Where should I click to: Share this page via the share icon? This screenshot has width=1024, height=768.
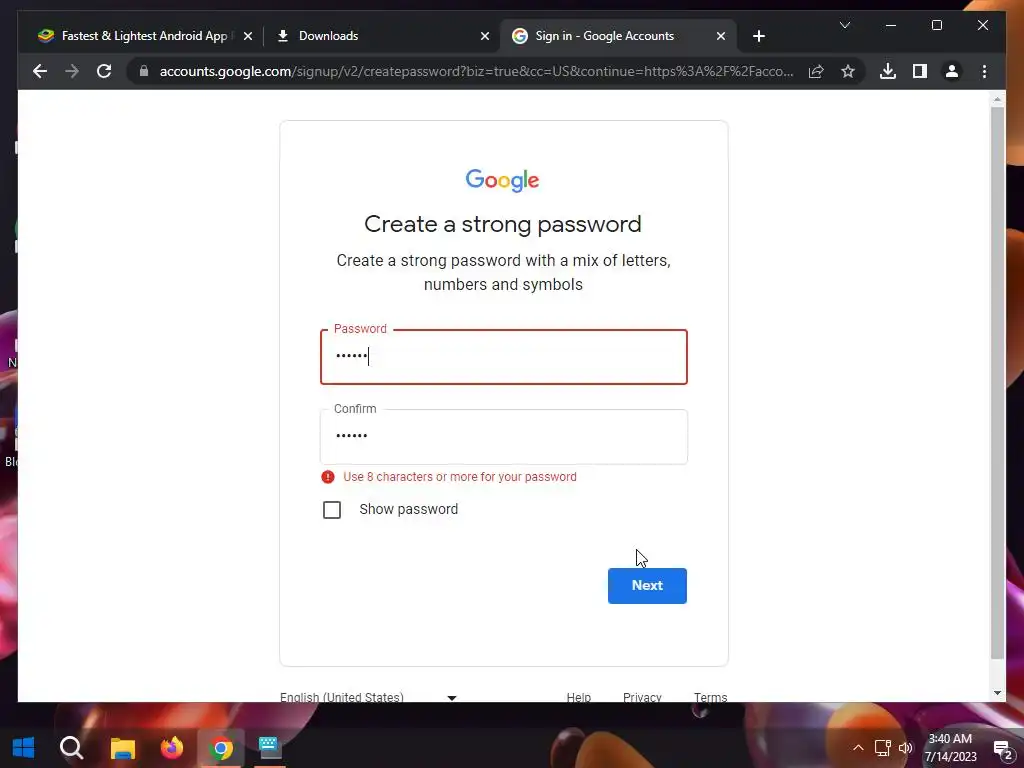tap(816, 71)
